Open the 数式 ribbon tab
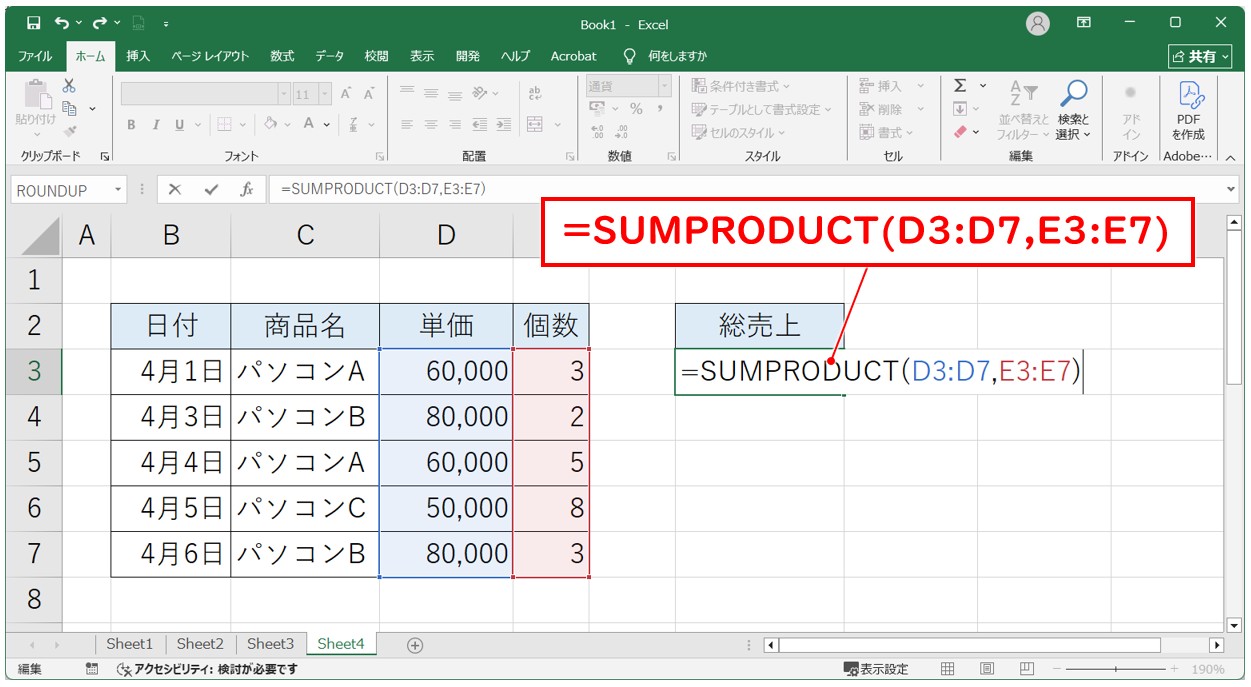1251x687 pixels. (x=282, y=56)
